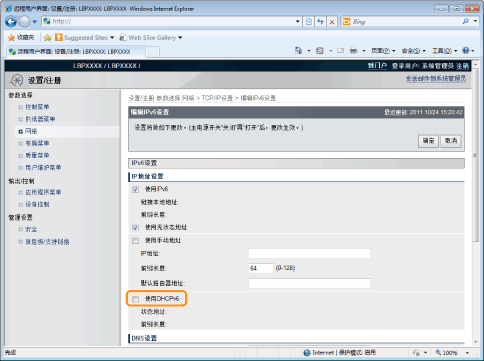This screenshot has height=361, width=484.
Task: Click the Bing search magnifier icon
Action: pos(466,22)
